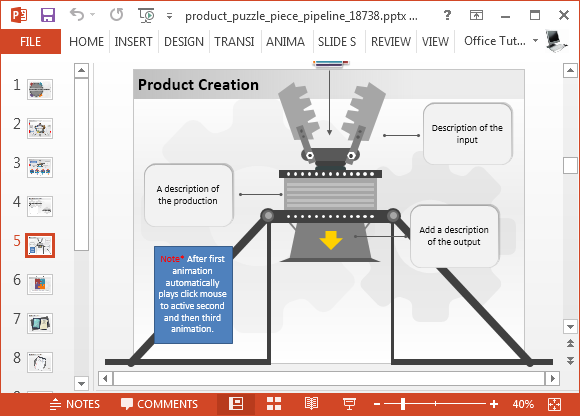Switch to Reading View icon

pos(311,404)
